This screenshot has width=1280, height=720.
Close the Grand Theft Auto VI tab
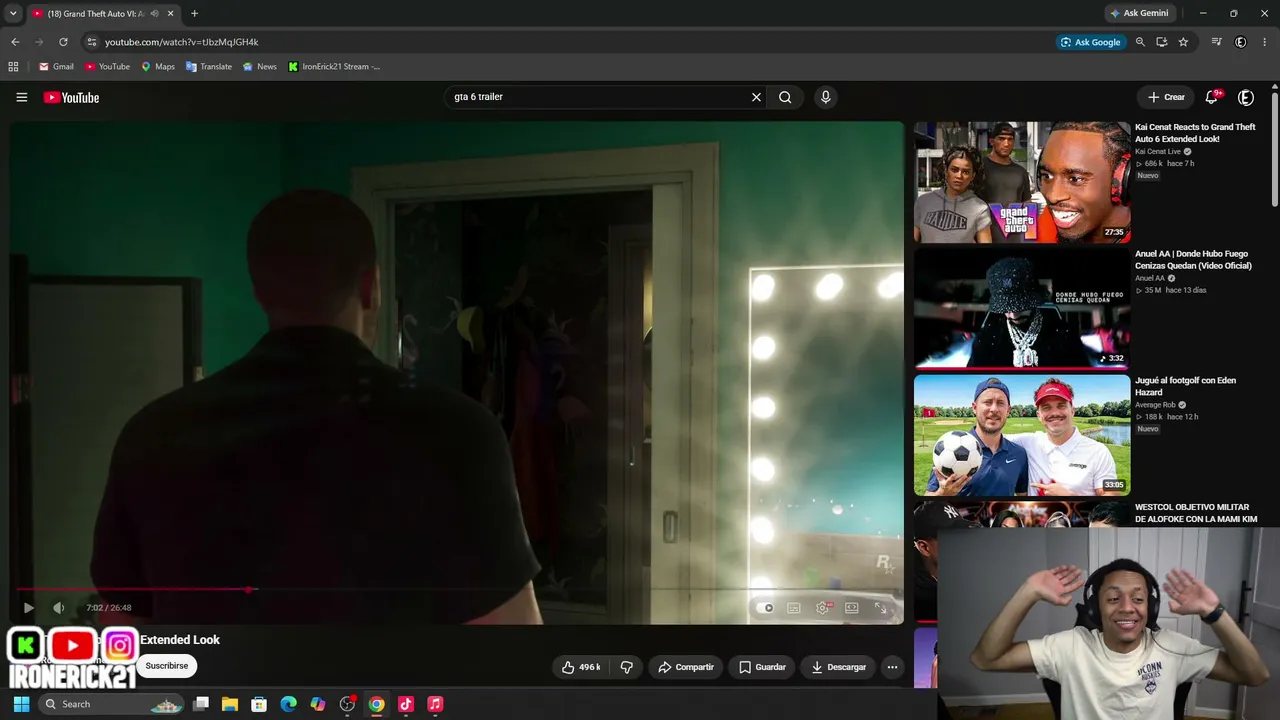tap(171, 13)
